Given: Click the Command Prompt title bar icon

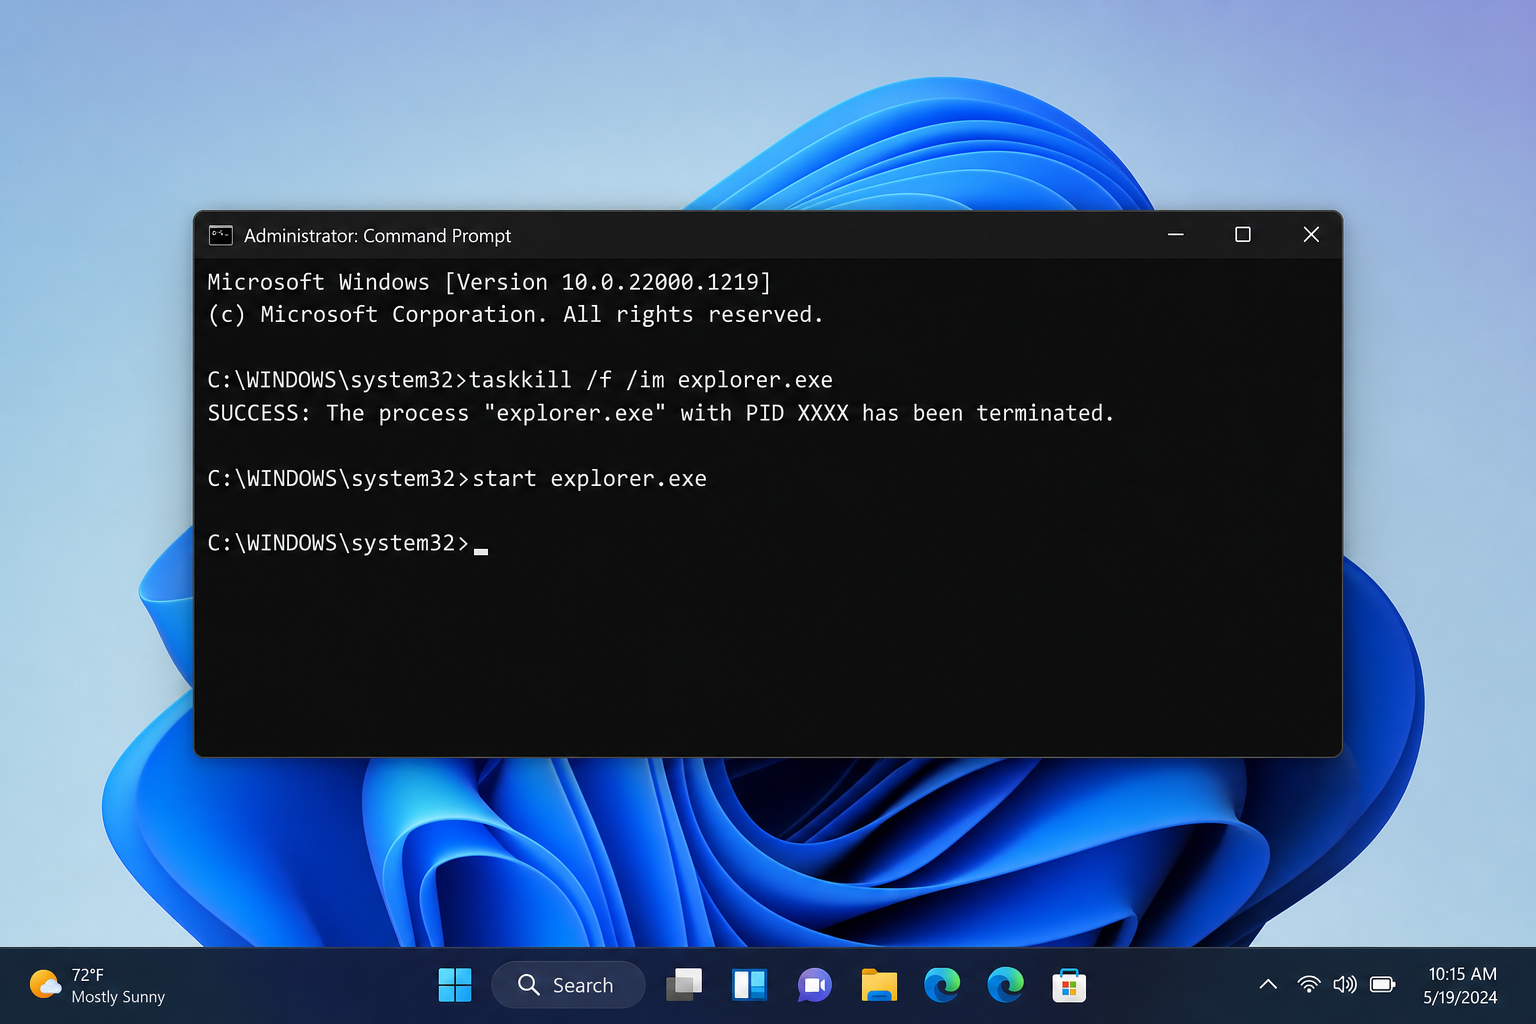Looking at the screenshot, I should click(x=220, y=235).
